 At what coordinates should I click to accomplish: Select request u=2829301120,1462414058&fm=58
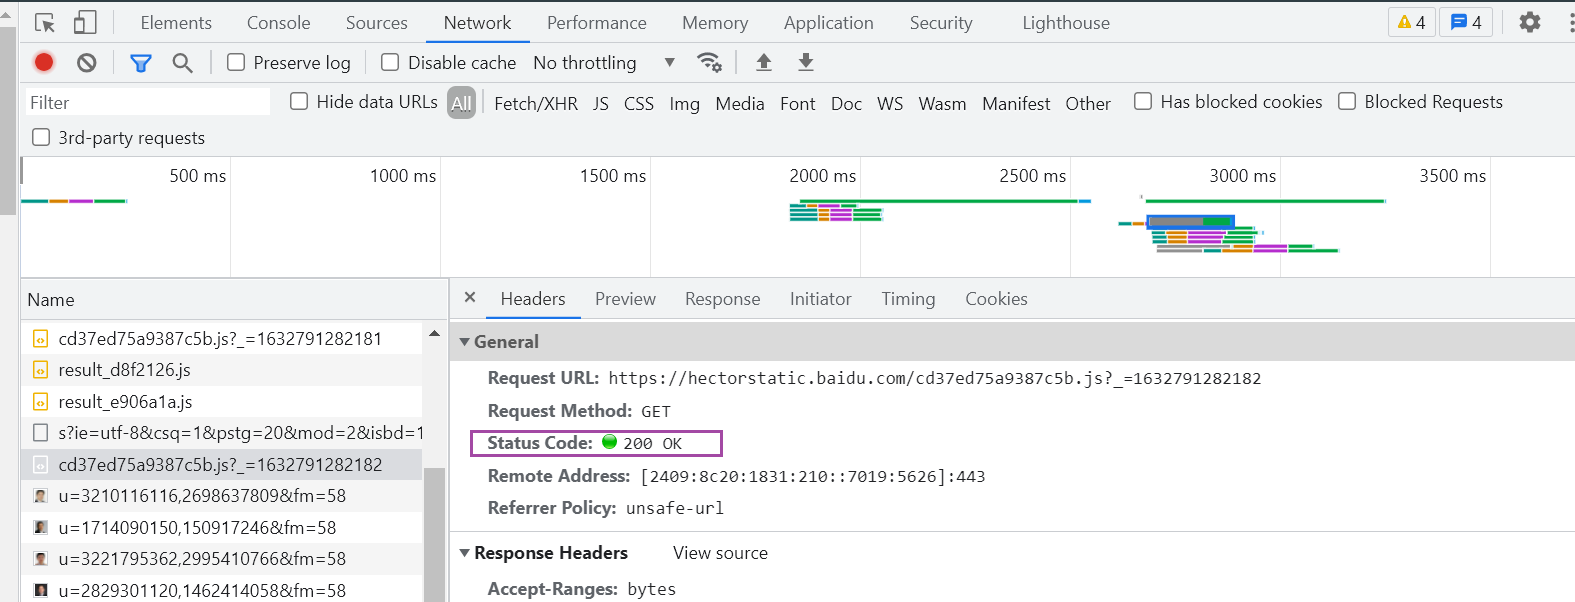pyautogui.click(x=222, y=590)
